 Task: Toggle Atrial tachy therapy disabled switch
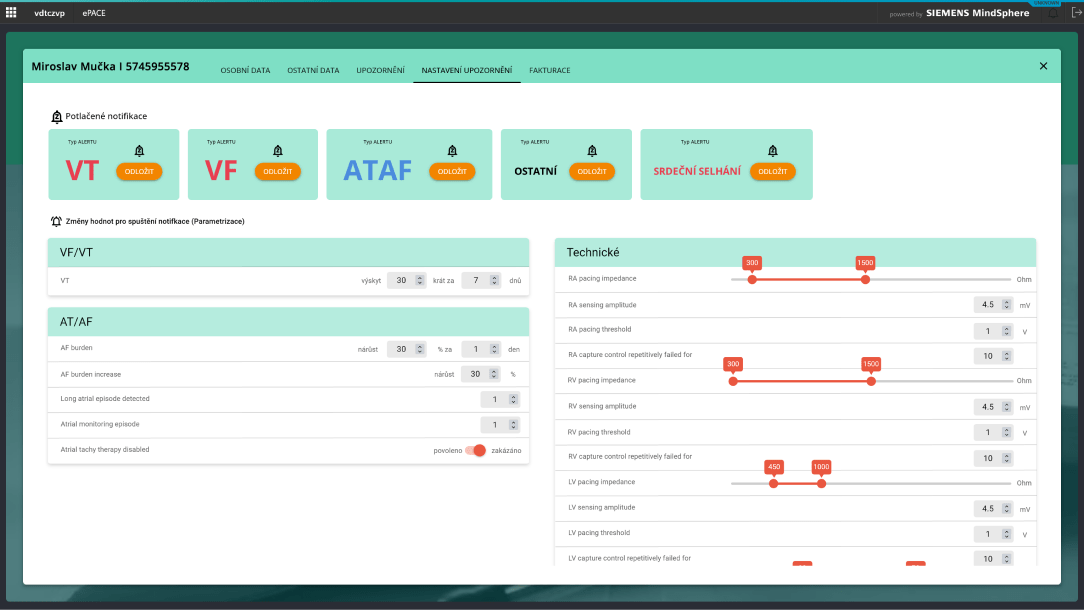pos(475,450)
